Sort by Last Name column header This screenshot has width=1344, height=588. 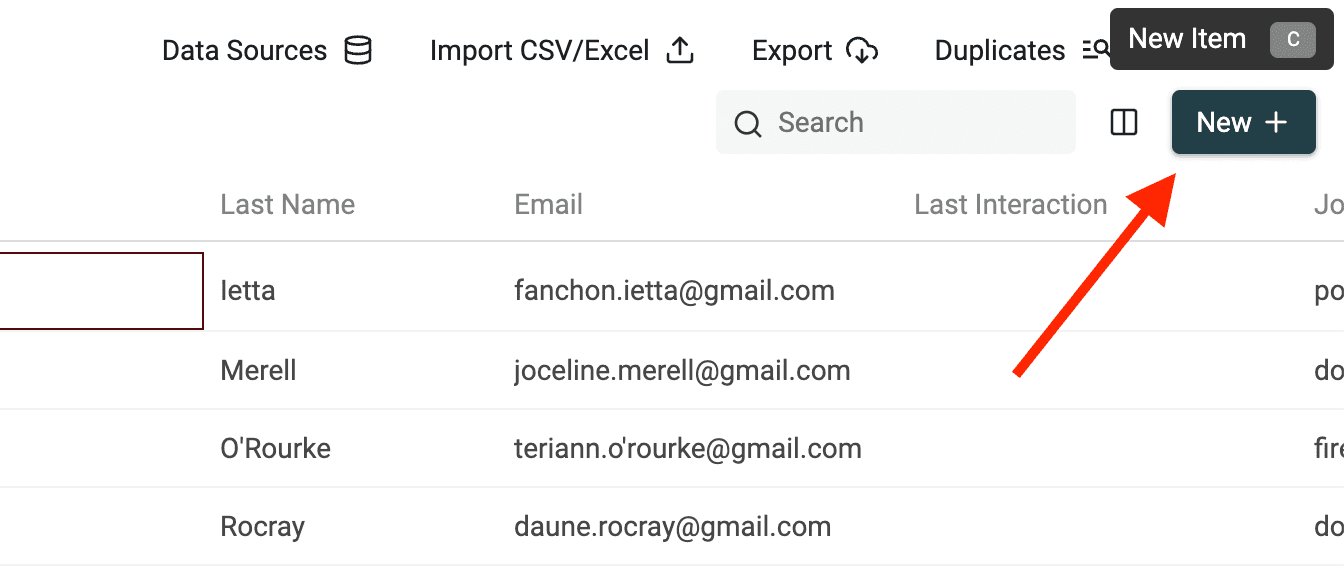coord(288,205)
